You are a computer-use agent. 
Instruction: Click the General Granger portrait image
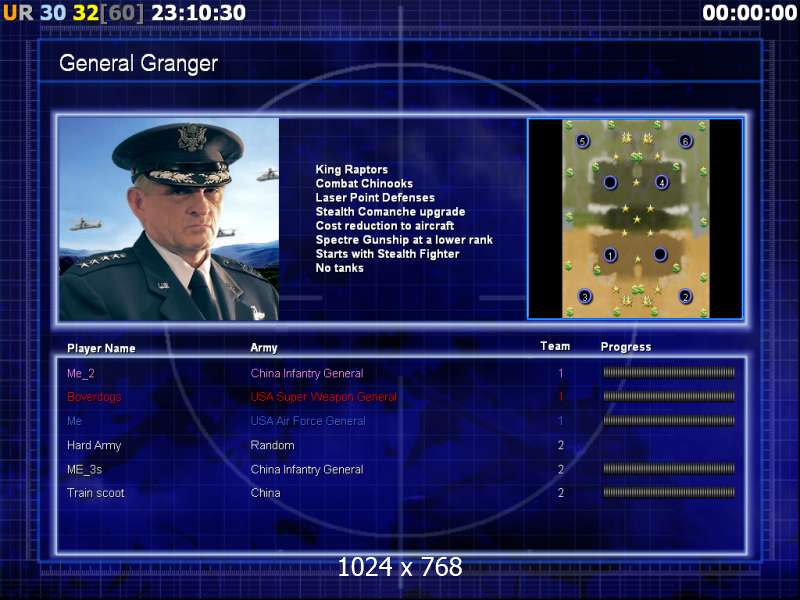click(x=169, y=219)
